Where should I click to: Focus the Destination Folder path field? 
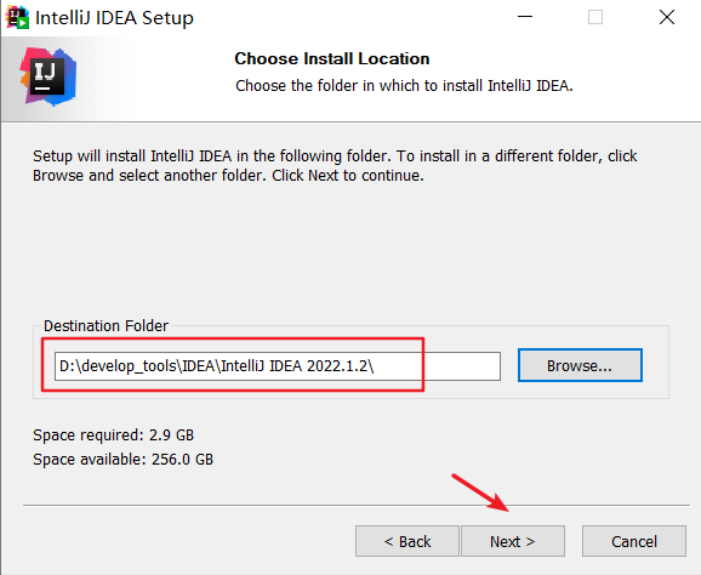pyautogui.click(x=277, y=367)
